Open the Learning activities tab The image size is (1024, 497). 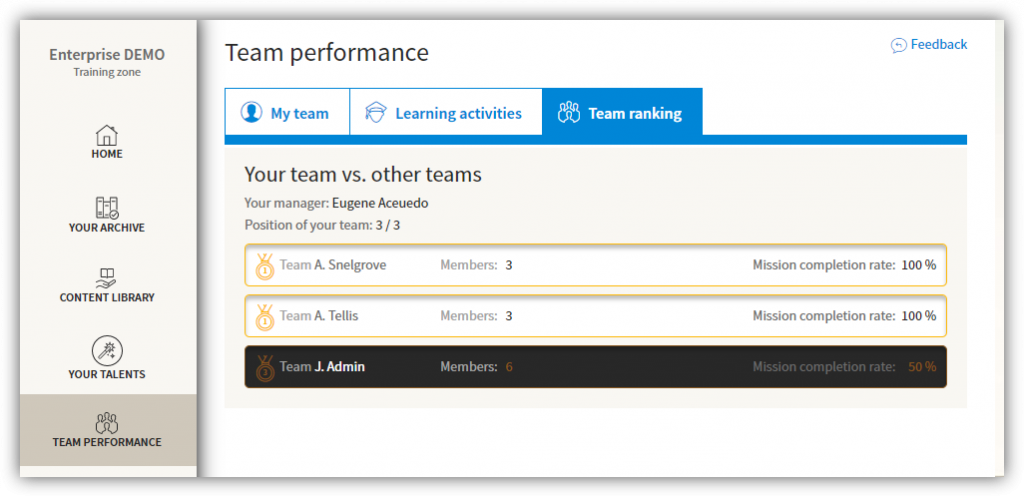coord(446,112)
